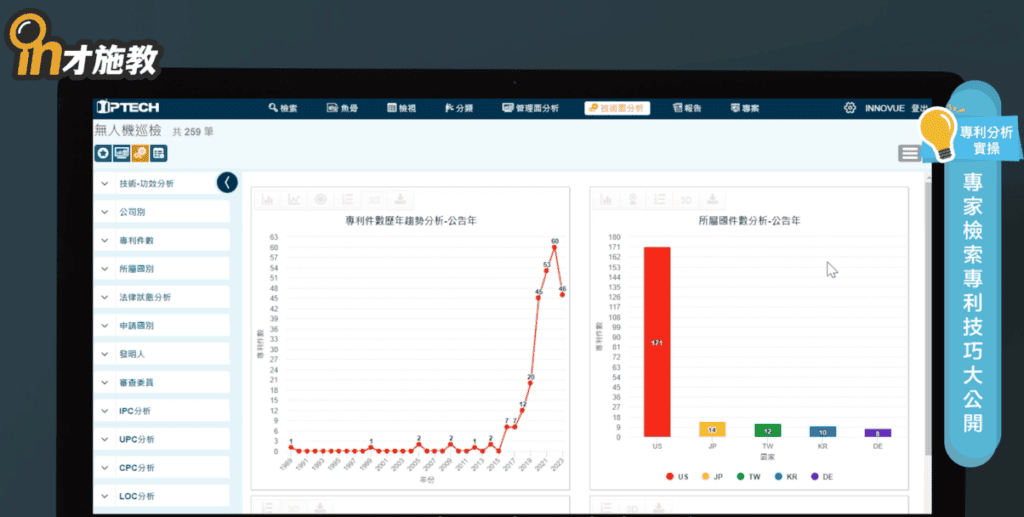Download the country count chart
Image resolution: width=1024 pixels, height=517 pixels.
pos(711,199)
